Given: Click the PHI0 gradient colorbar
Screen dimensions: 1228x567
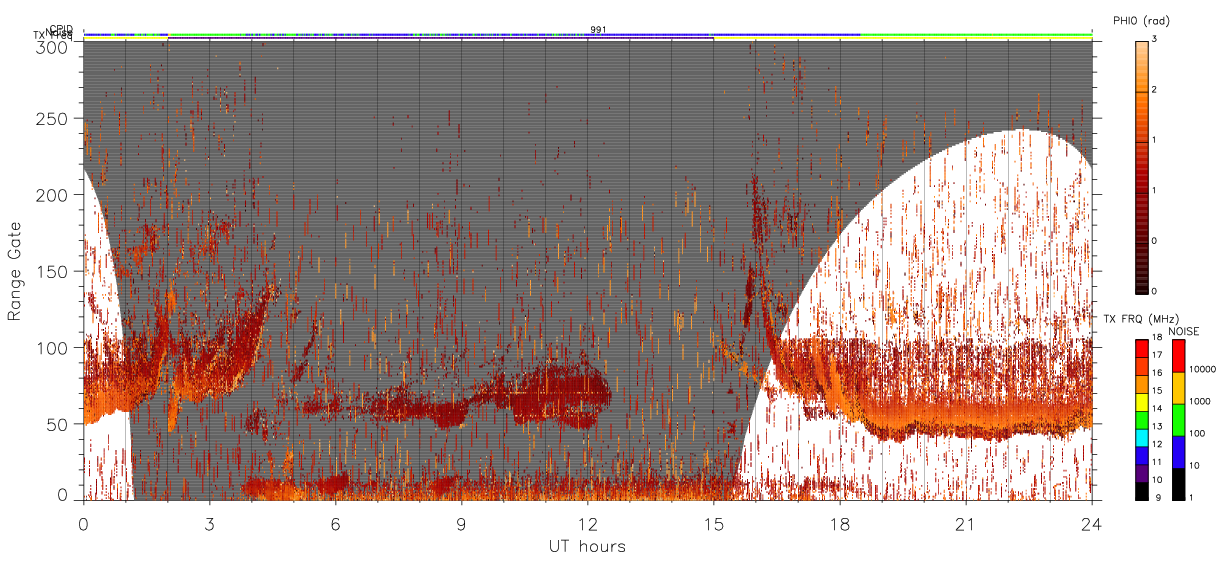Looking at the screenshot, I should point(1141,166).
